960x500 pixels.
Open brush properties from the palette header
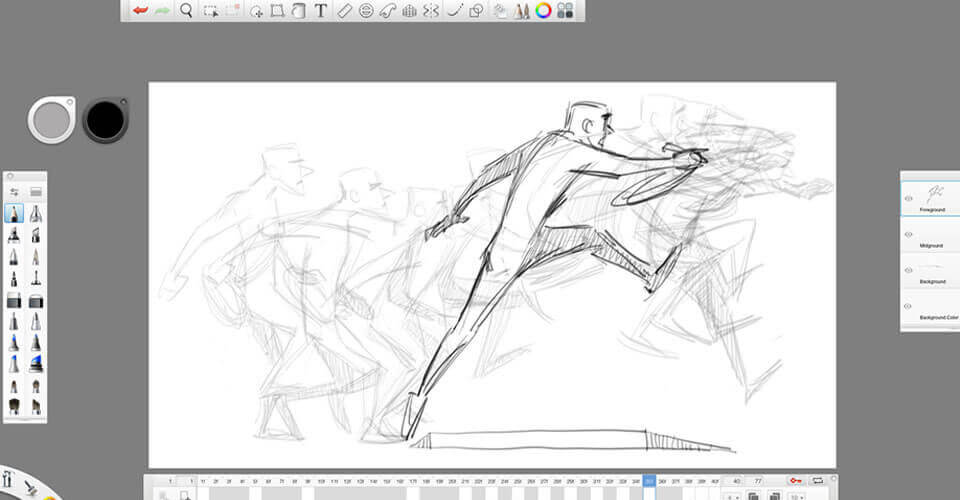tap(15, 191)
